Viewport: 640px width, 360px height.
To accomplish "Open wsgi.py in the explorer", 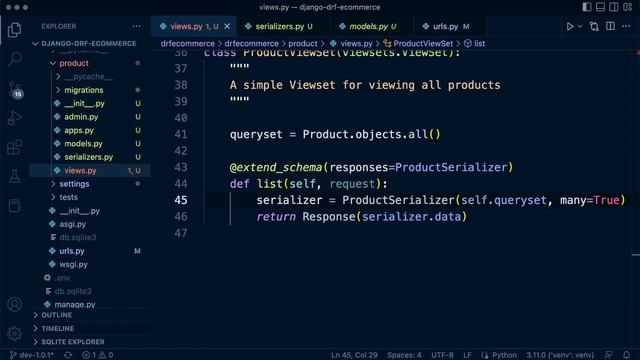I will (x=73, y=264).
